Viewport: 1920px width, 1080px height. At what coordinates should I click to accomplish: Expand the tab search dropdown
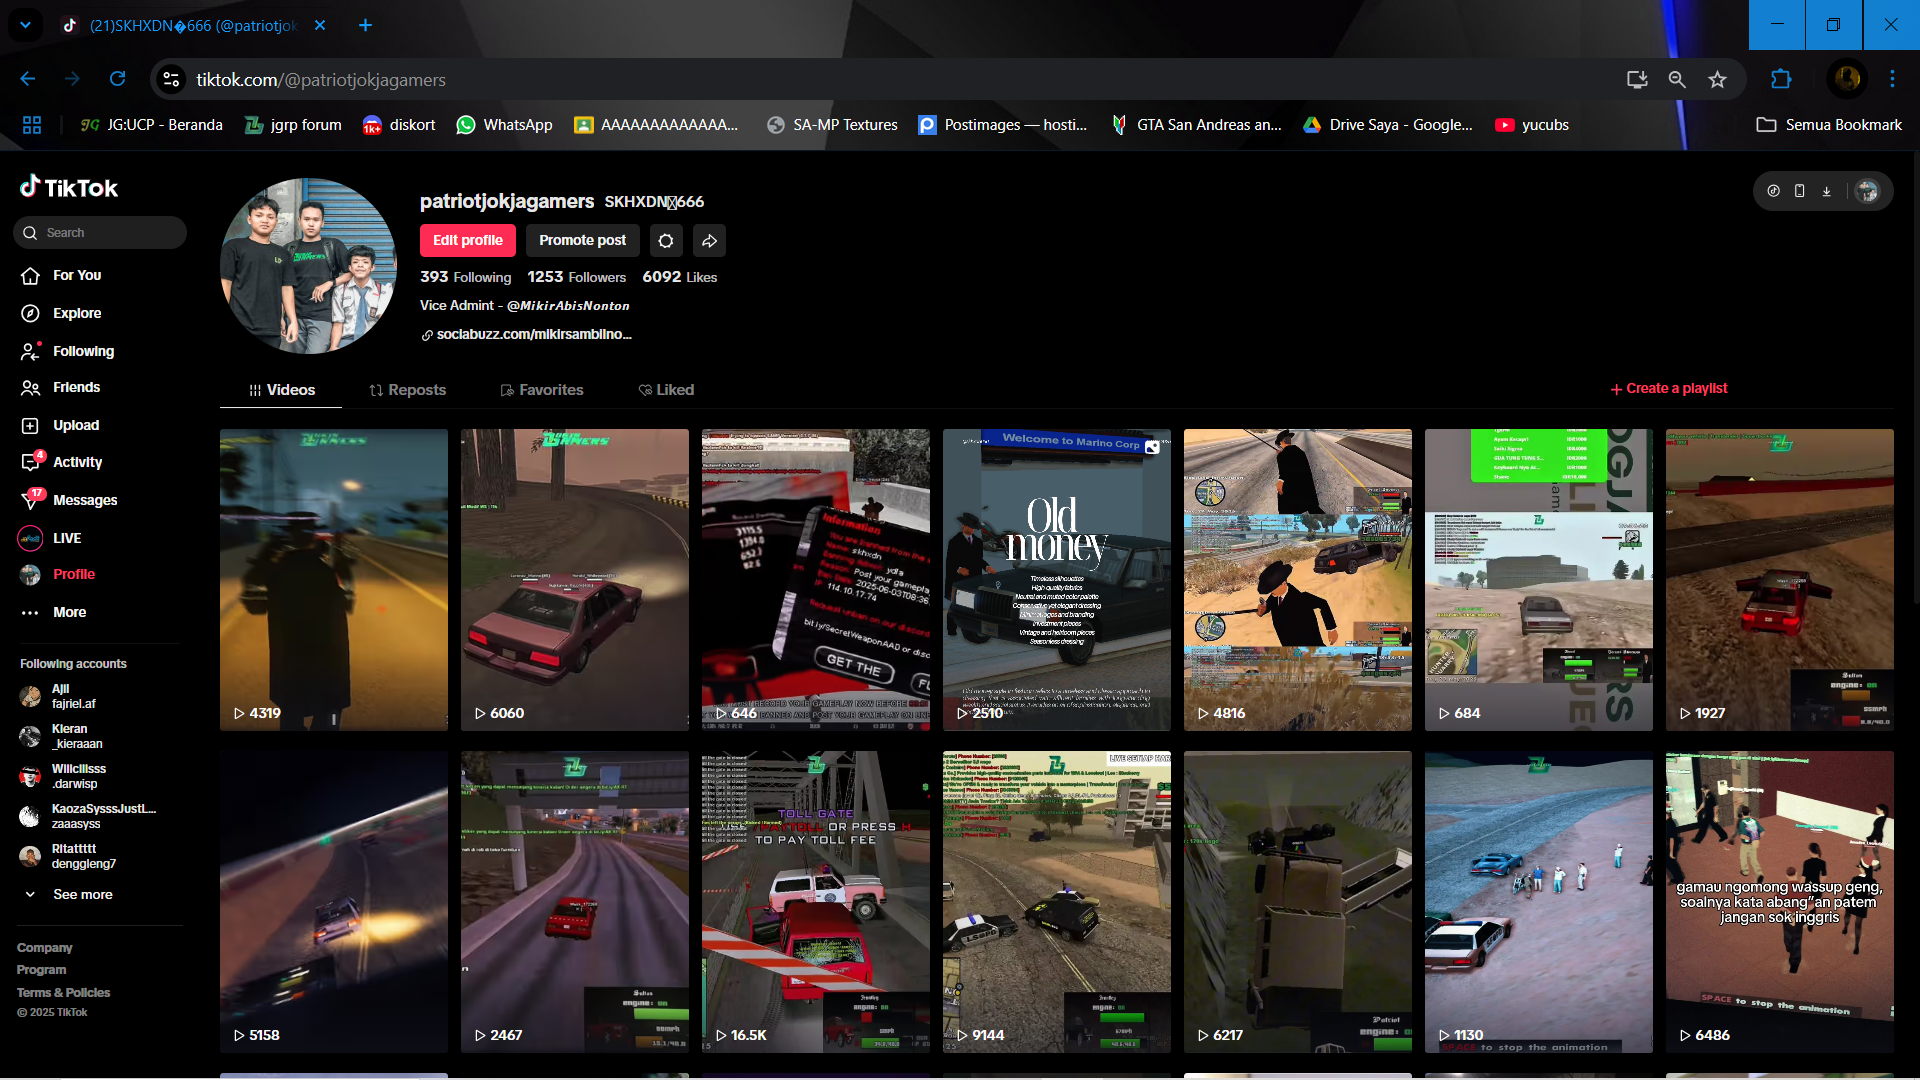pos(25,25)
